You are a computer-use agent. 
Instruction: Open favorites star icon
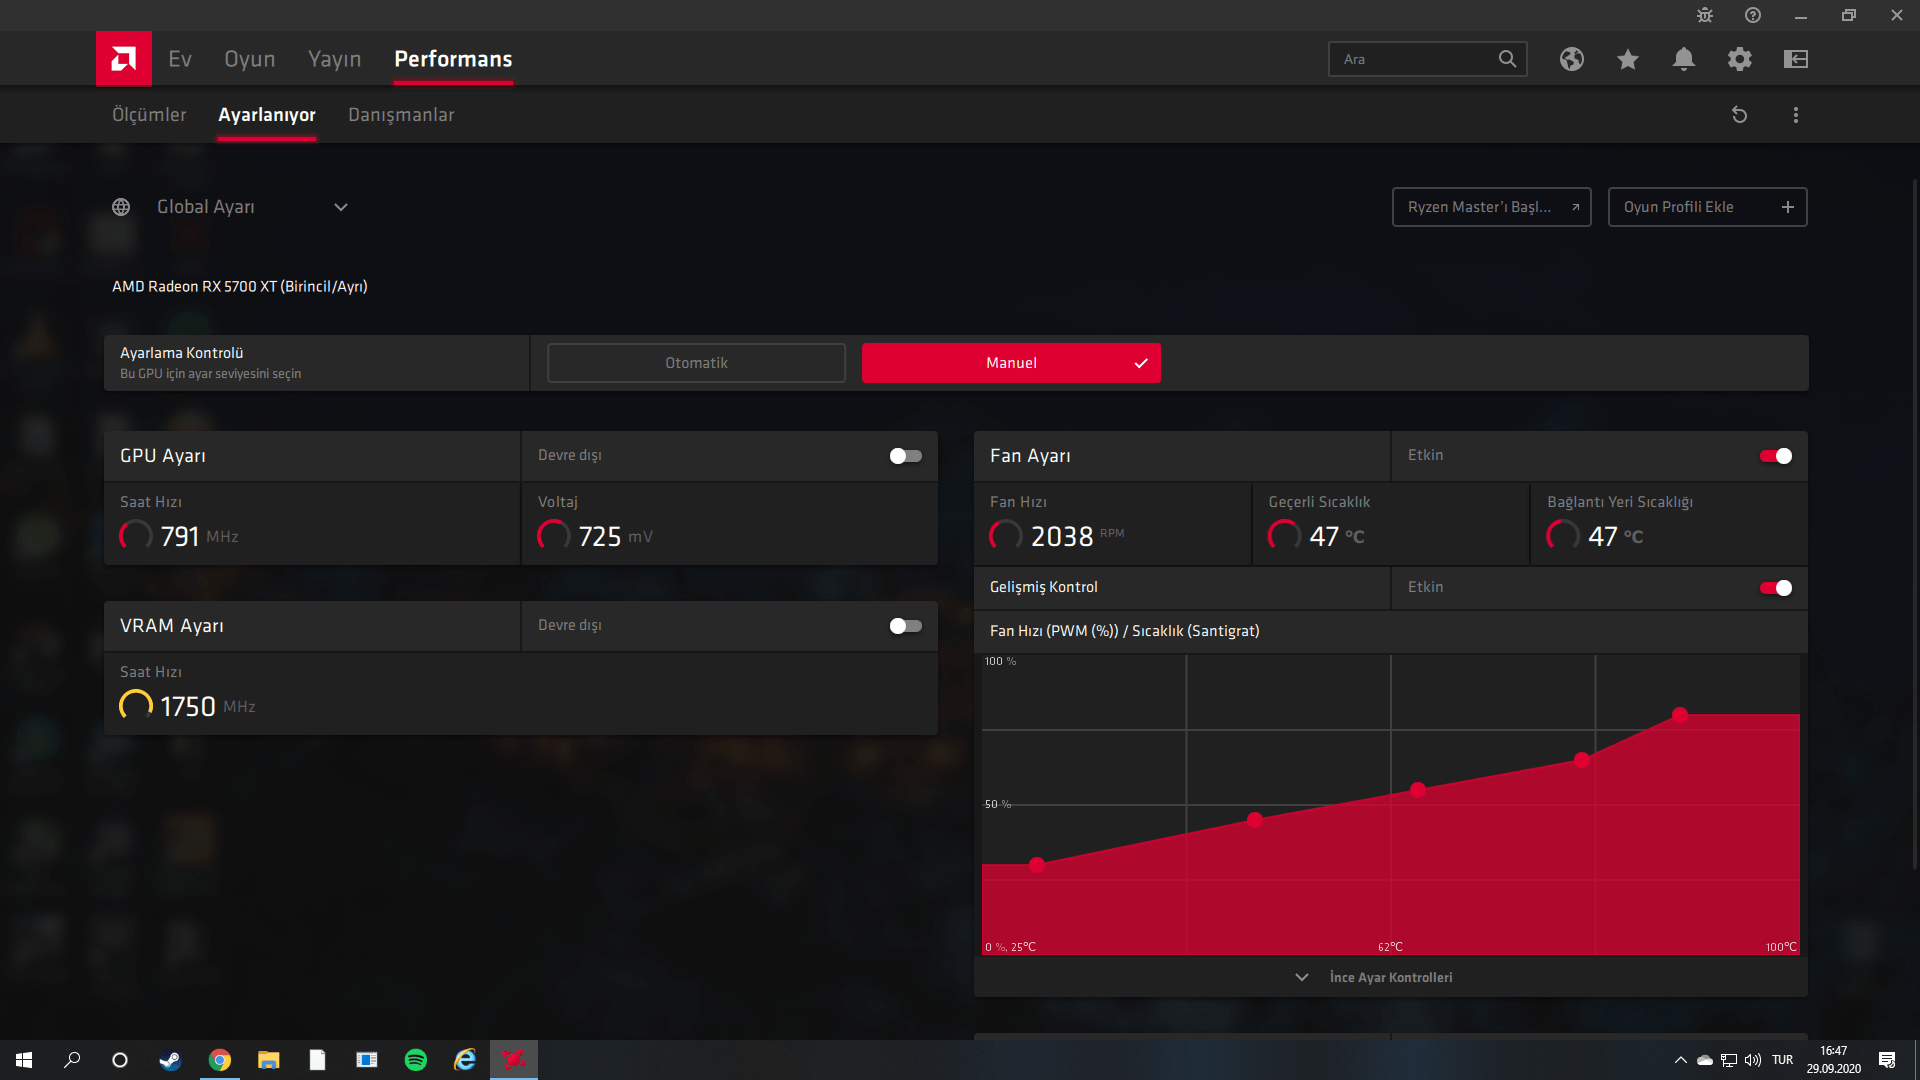[1627, 59]
